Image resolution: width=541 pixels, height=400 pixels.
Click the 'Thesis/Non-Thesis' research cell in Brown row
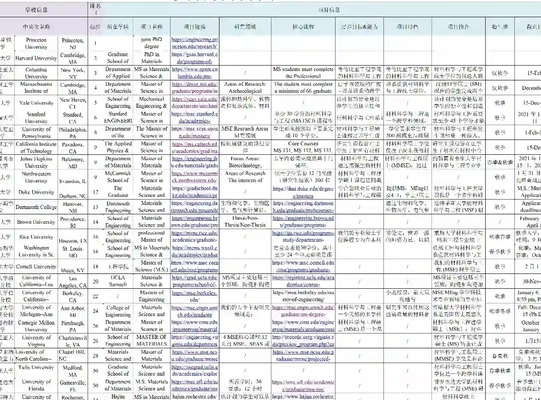[x=245, y=222]
